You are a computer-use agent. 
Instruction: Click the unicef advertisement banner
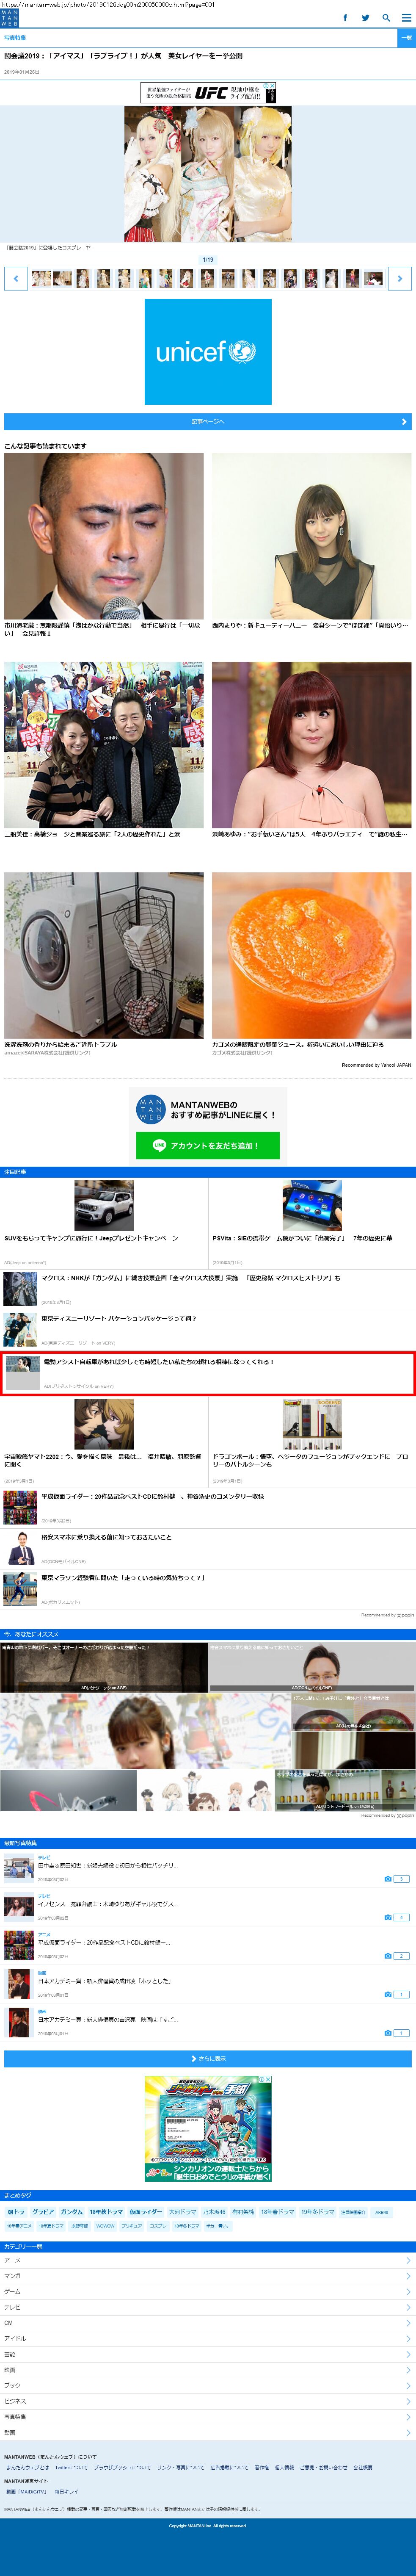coord(208,352)
